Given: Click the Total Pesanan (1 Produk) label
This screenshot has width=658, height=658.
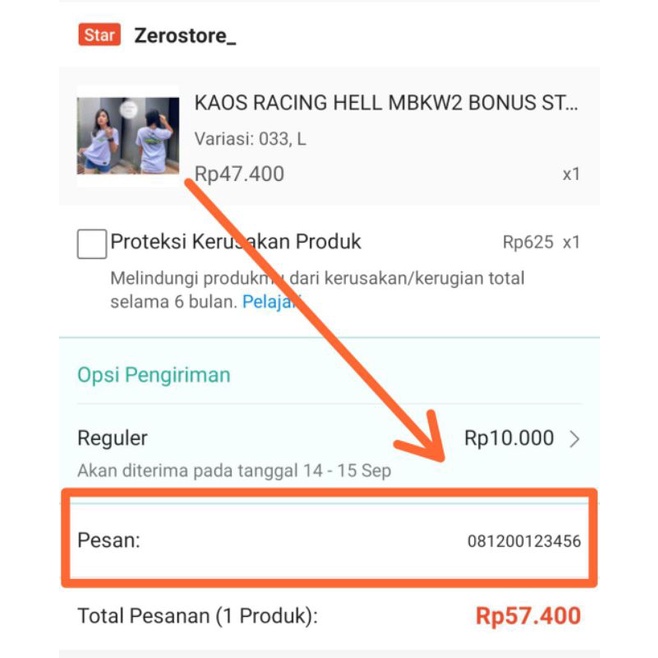Looking at the screenshot, I should 198,616.
